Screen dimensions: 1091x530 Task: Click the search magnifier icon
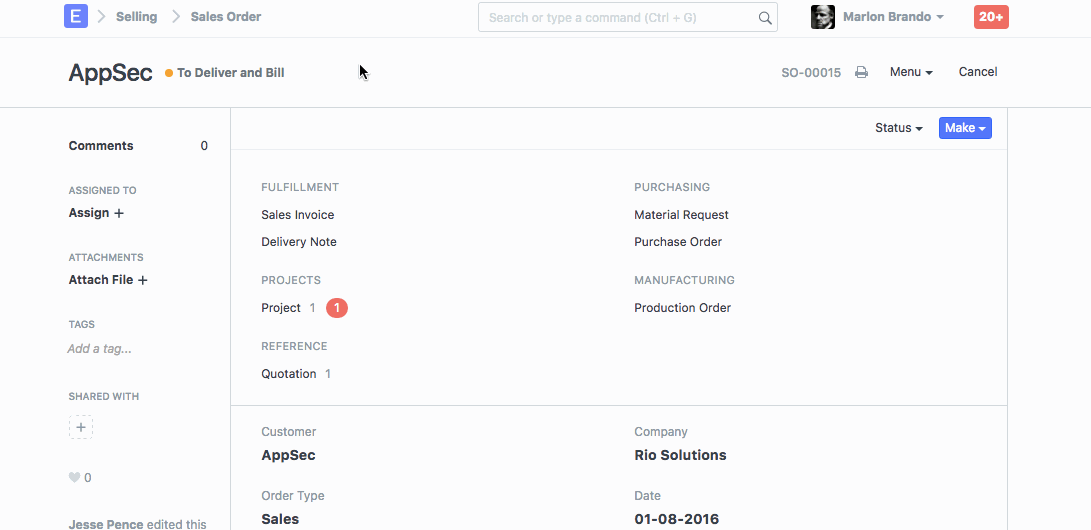tap(765, 18)
